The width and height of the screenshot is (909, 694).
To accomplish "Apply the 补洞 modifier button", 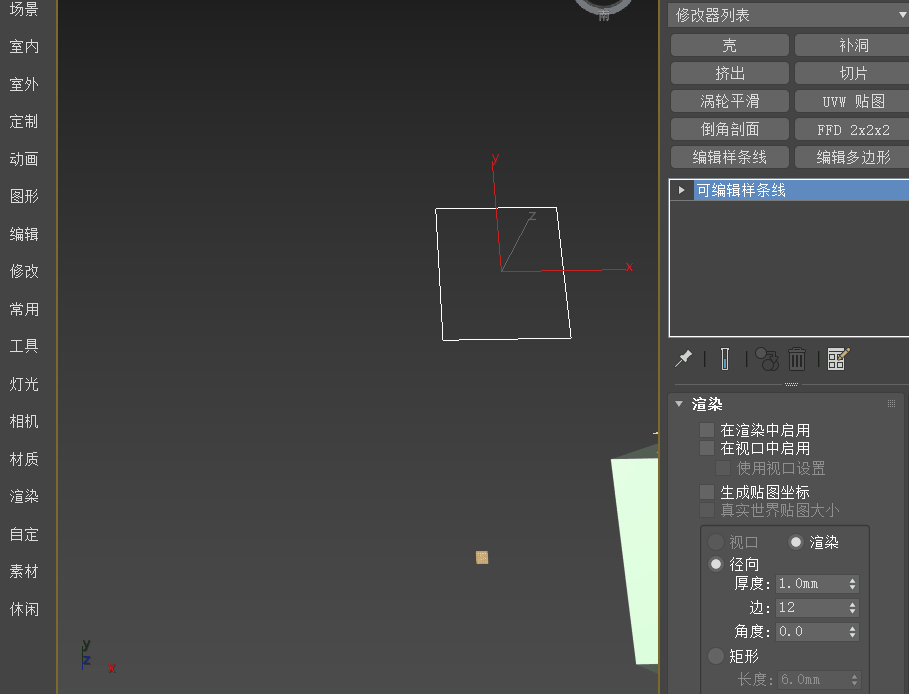I will click(x=852, y=45).
